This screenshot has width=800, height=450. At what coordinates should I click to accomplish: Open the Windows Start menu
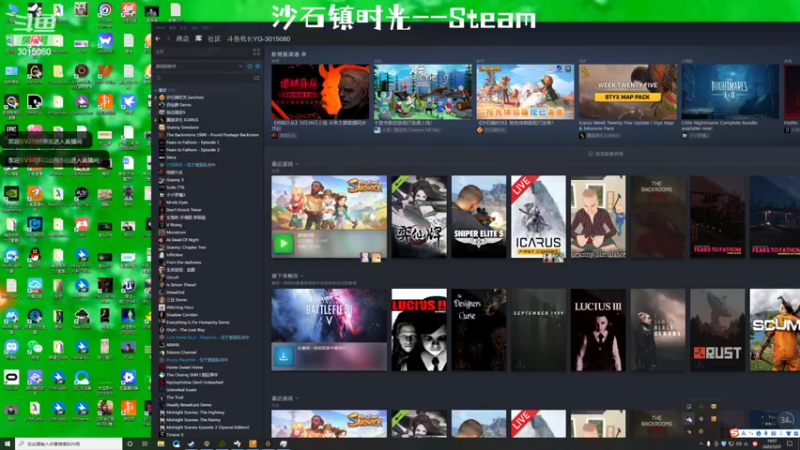tap(7, 444)
